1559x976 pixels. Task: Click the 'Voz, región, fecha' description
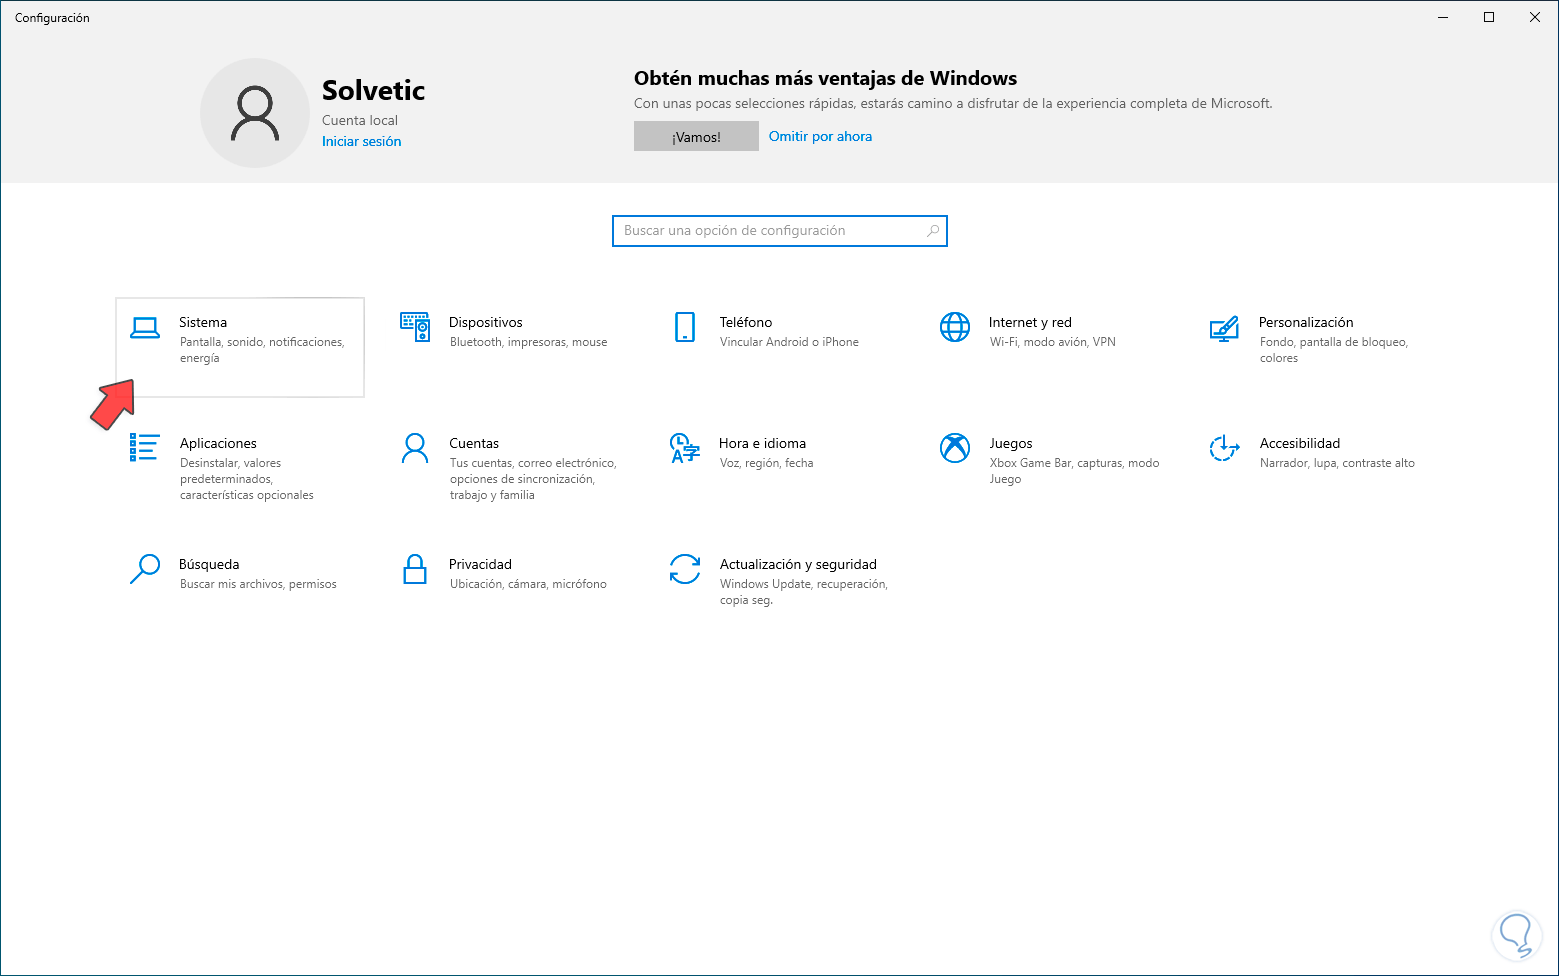point(767,463)
